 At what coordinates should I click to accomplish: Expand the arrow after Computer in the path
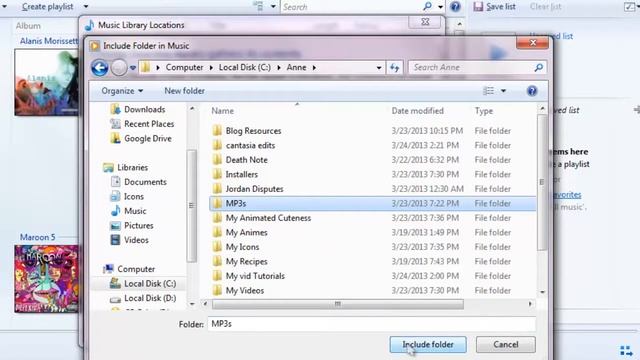click(211, 67)
